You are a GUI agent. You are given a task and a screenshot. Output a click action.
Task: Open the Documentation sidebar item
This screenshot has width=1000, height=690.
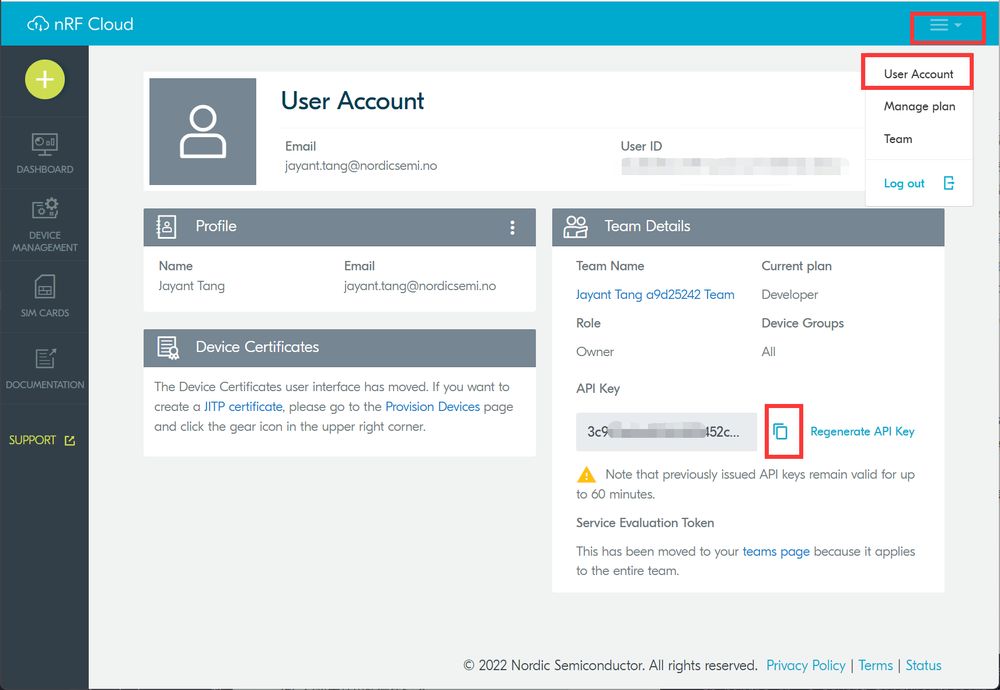click(45, 369)
